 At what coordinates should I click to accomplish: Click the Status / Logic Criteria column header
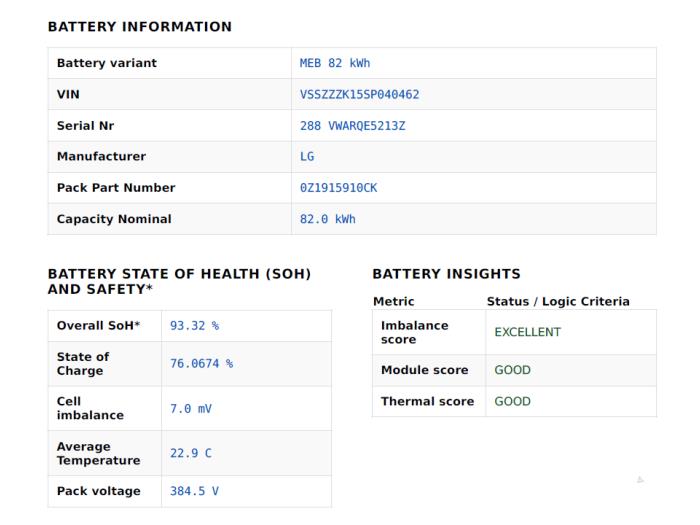coord(558,301)
